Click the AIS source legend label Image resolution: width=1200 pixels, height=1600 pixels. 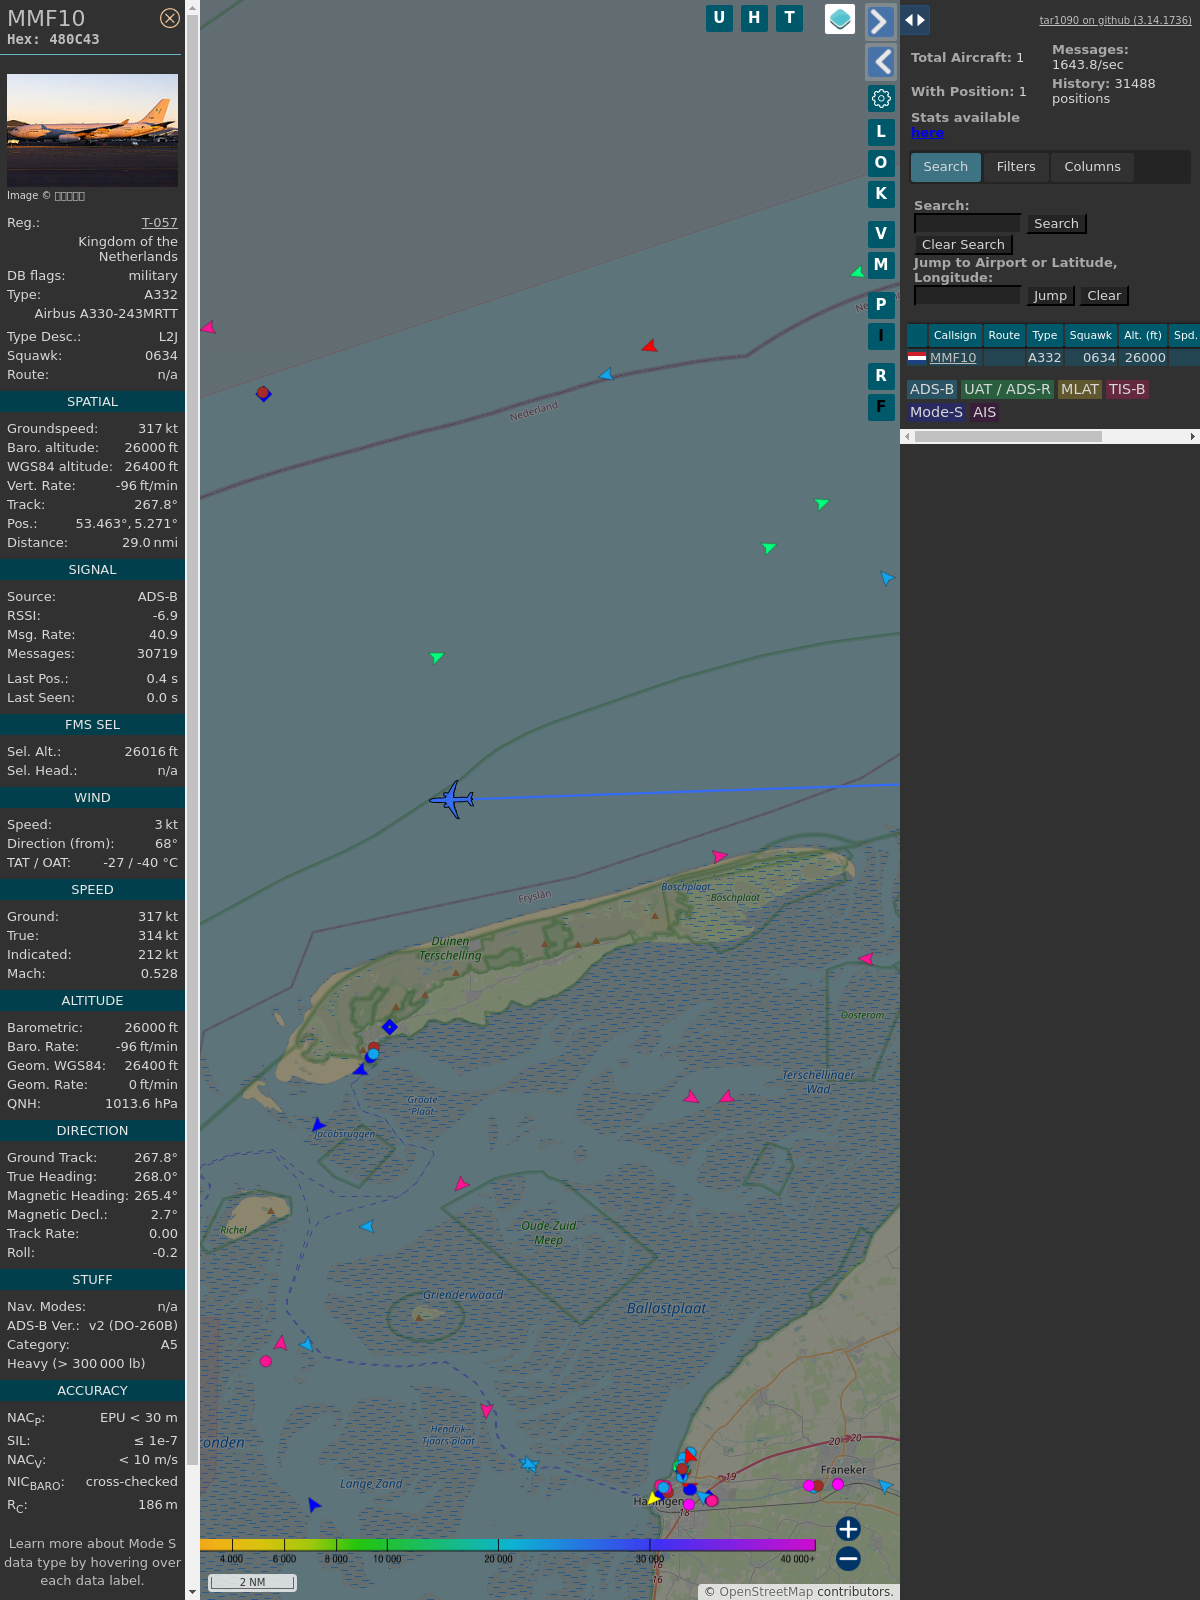985,412
